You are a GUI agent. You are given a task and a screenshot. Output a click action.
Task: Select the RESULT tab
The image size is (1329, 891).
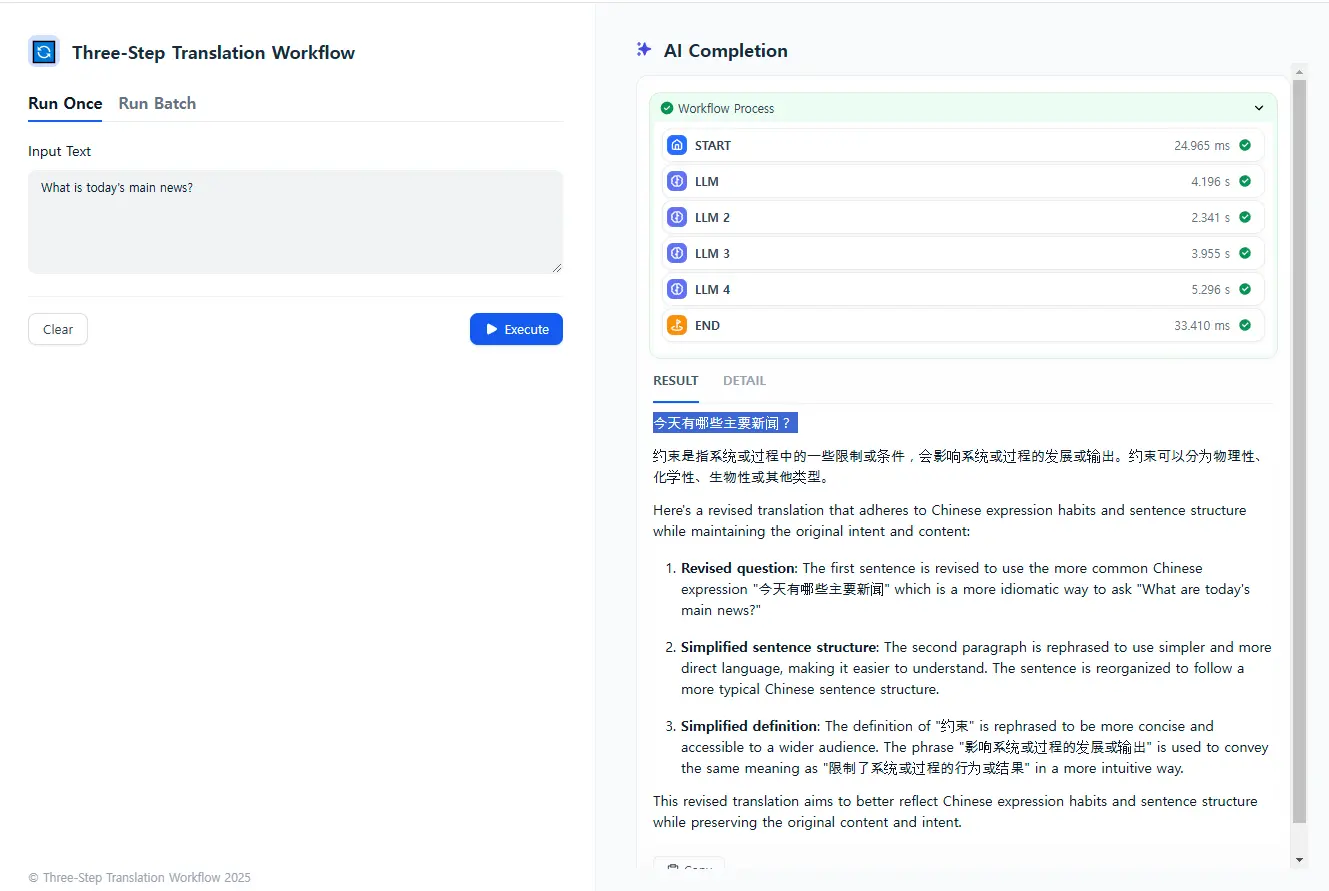point(676,380)
